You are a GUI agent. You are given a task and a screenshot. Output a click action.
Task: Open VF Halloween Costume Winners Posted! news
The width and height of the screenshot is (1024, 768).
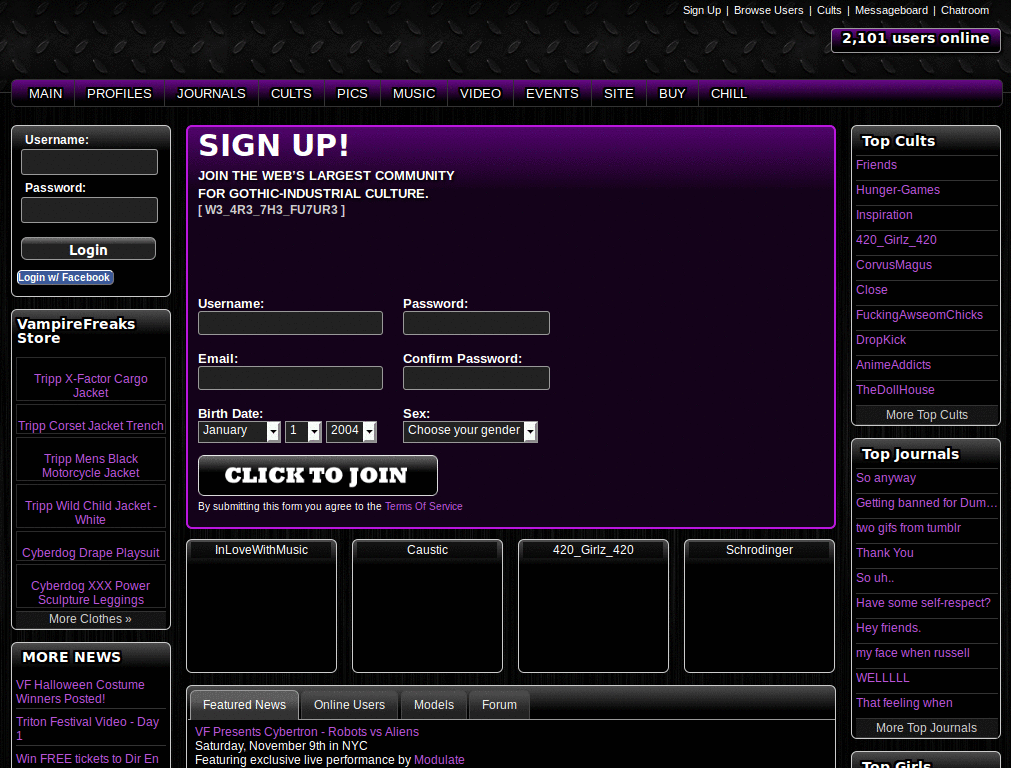point(80,692)
